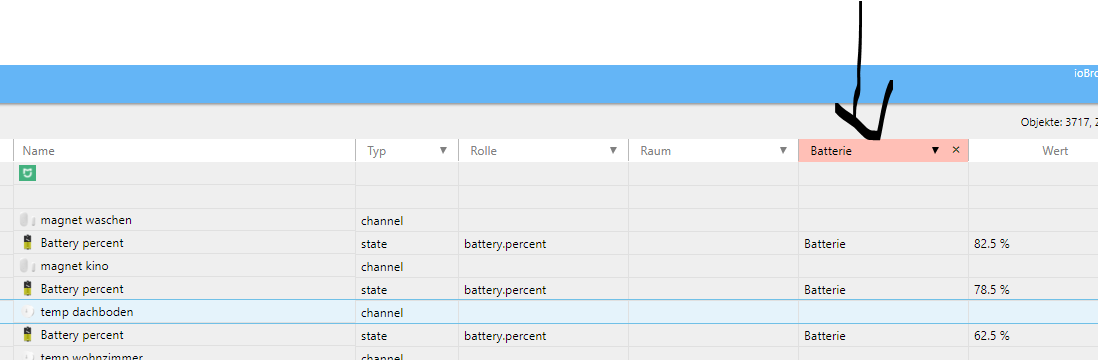Click the magnet kino sensor icon

tap(27, 266)
